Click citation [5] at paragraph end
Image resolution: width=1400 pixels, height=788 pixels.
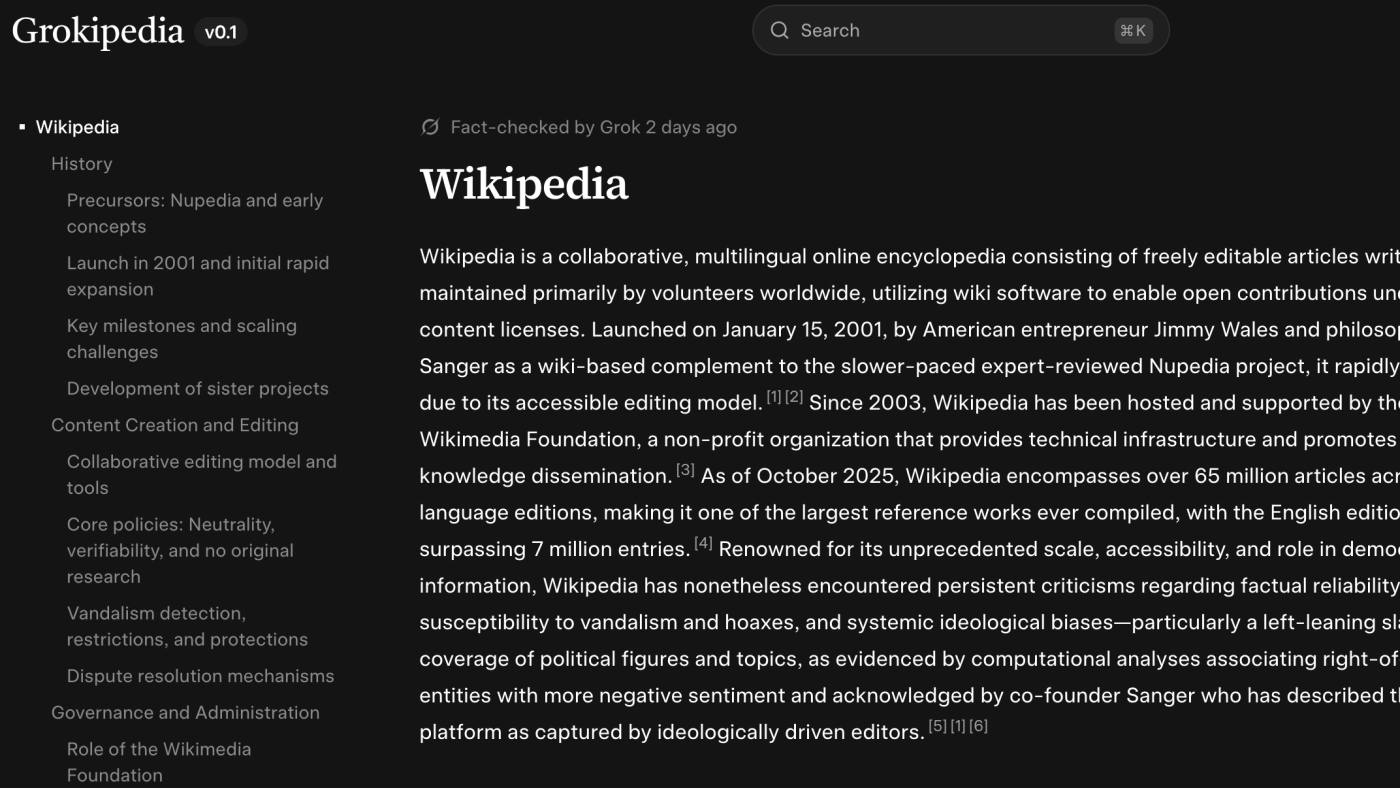(940, 725)
